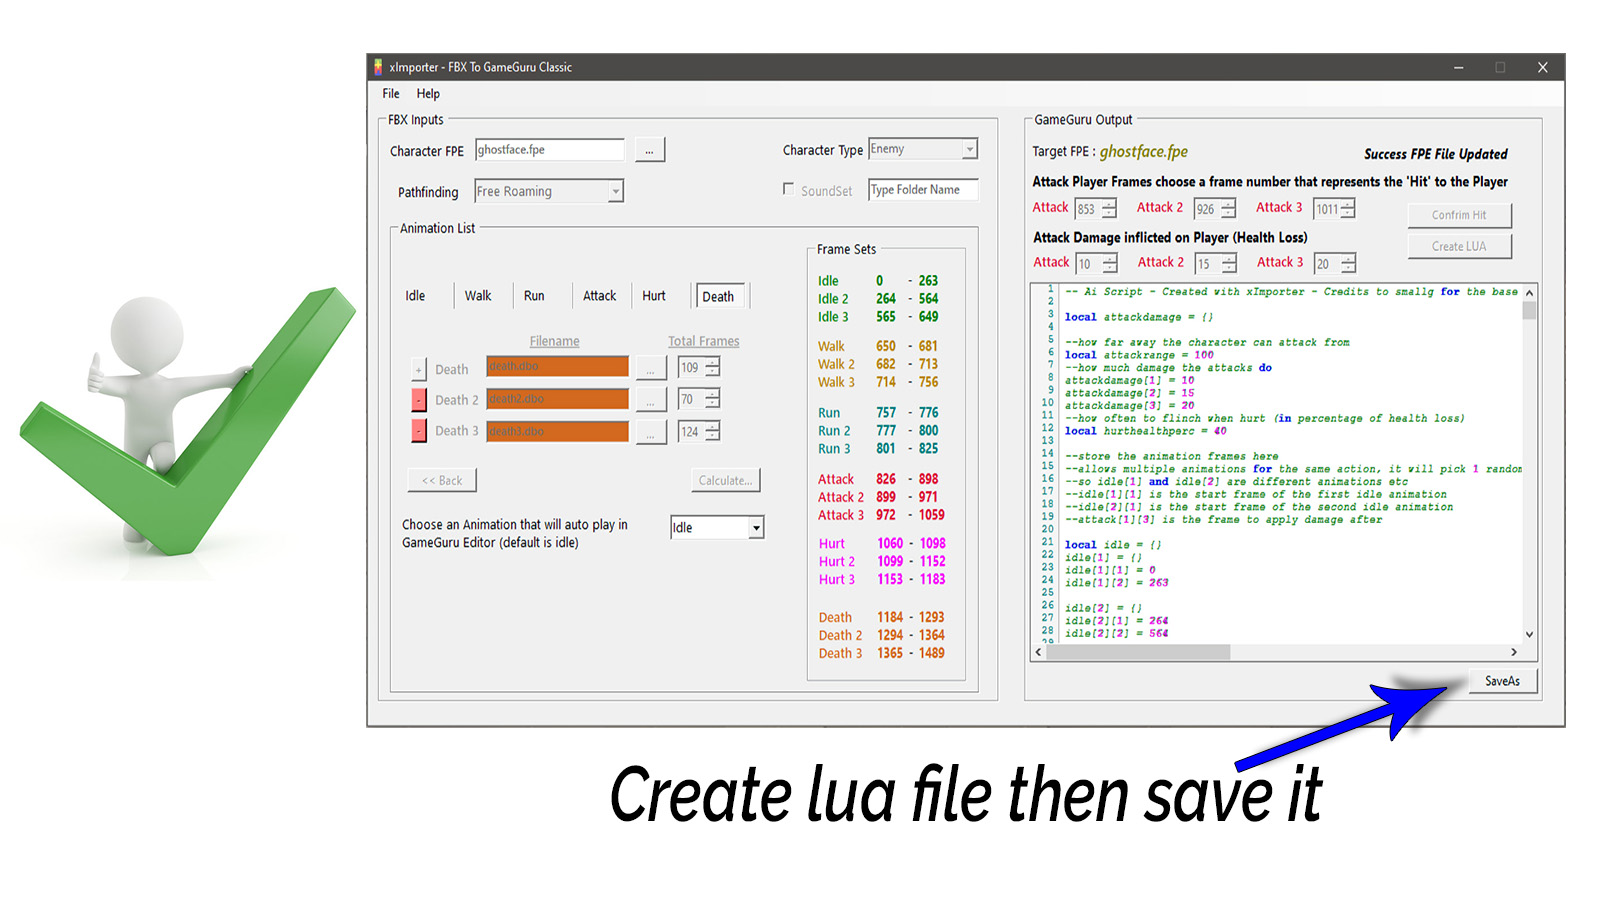Minimize the xImporter window
The height and width of the screenshot is (900, 1600).
[1459, 67]
